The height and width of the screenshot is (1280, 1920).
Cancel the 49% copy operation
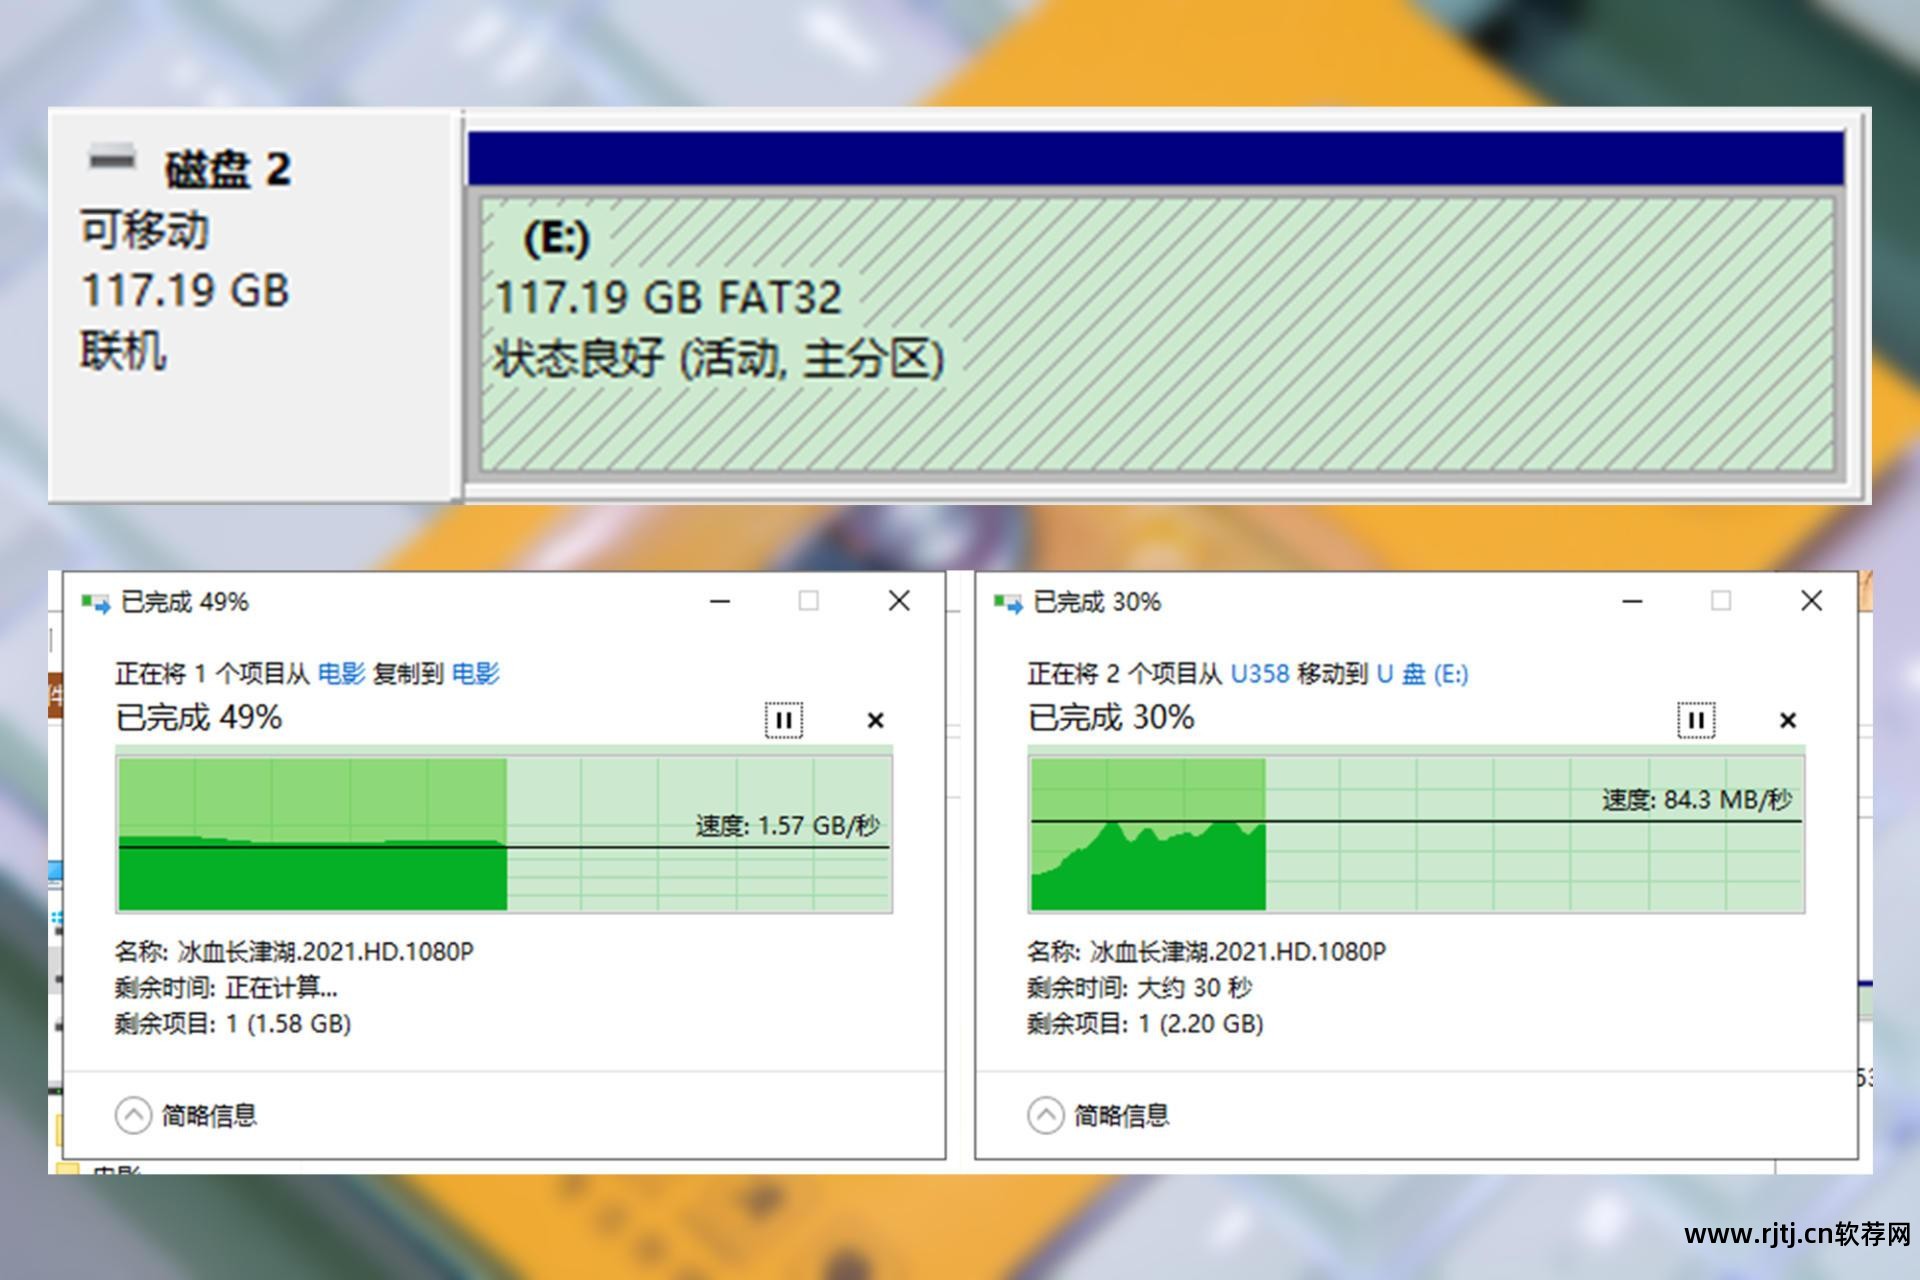point(875,720)
